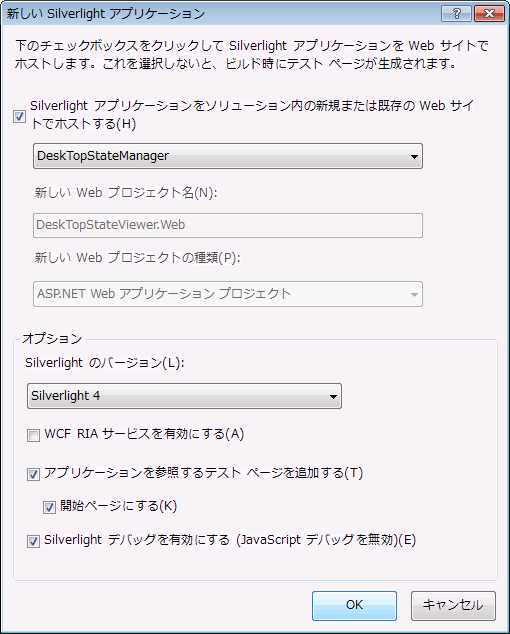
Task: Click the Silverlight のバージョン(L) label
Action: click(105, 363)
